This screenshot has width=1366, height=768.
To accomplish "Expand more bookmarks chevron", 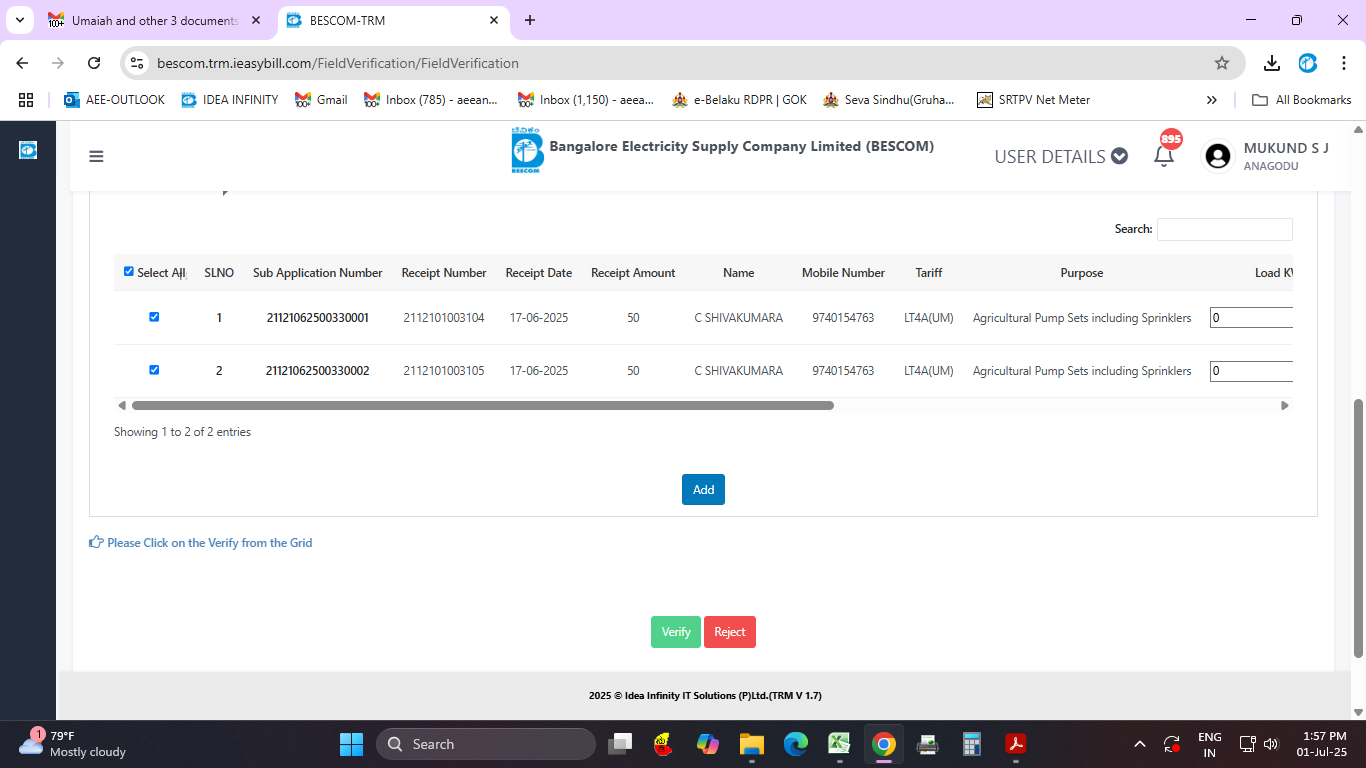I will click(x=1212, y=100).
